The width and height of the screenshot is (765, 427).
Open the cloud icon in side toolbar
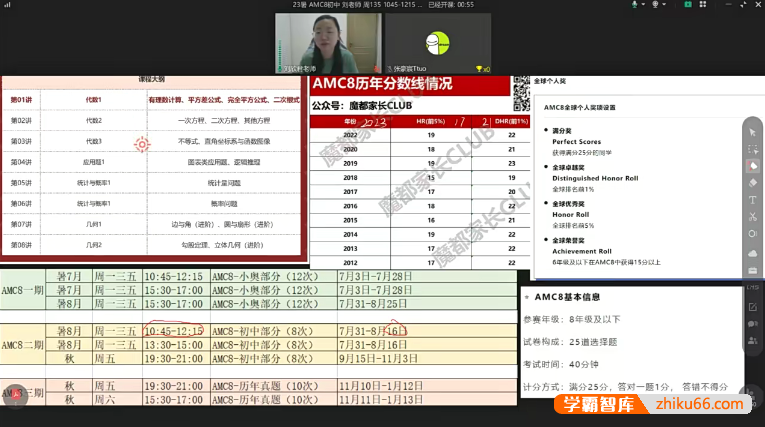752,253
